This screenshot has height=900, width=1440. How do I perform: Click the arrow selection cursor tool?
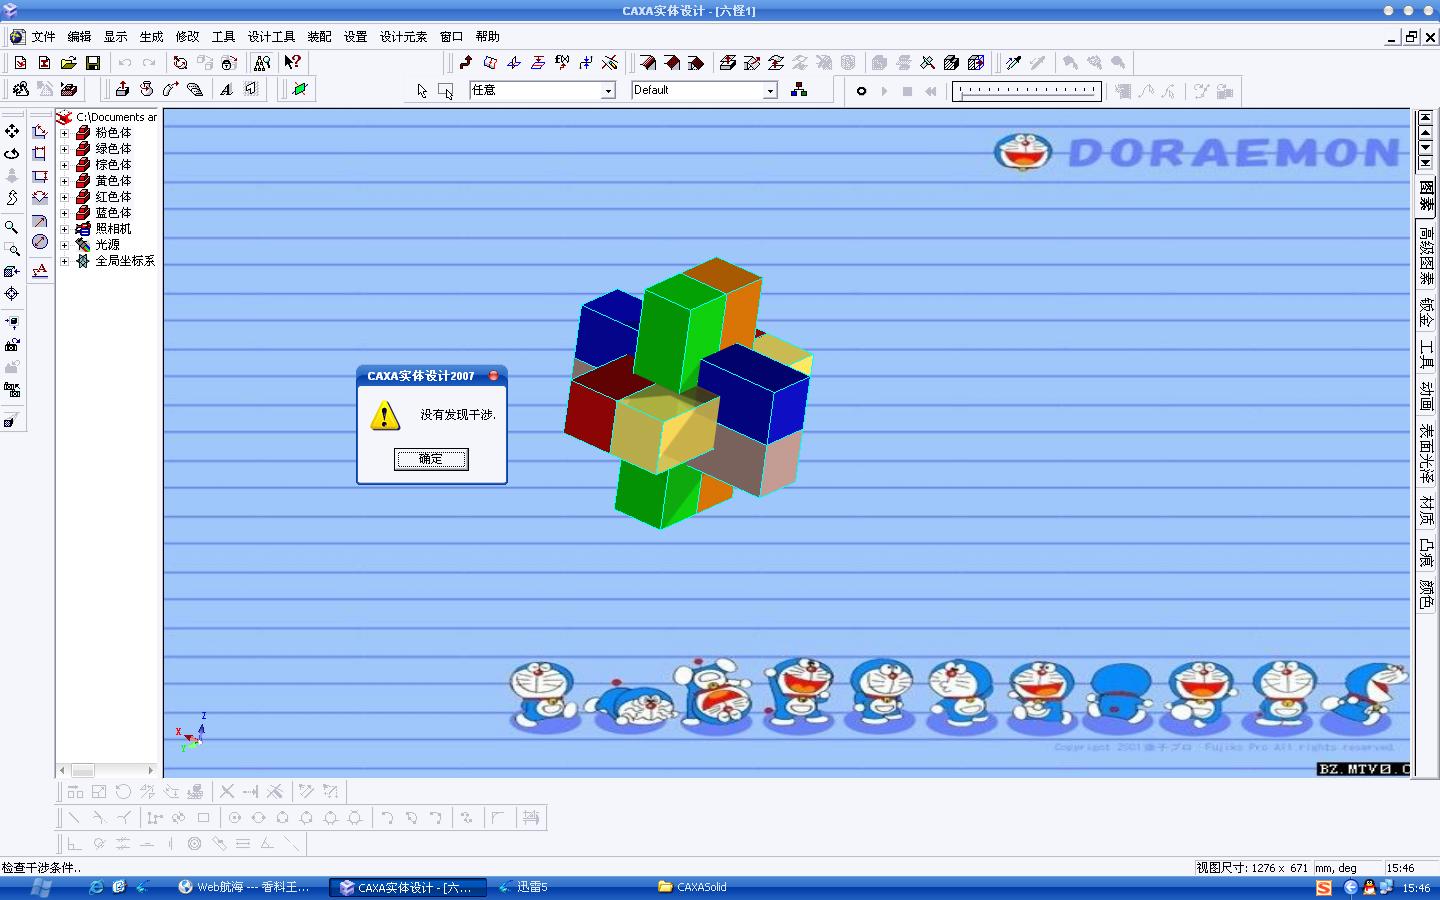pos(422,91)
